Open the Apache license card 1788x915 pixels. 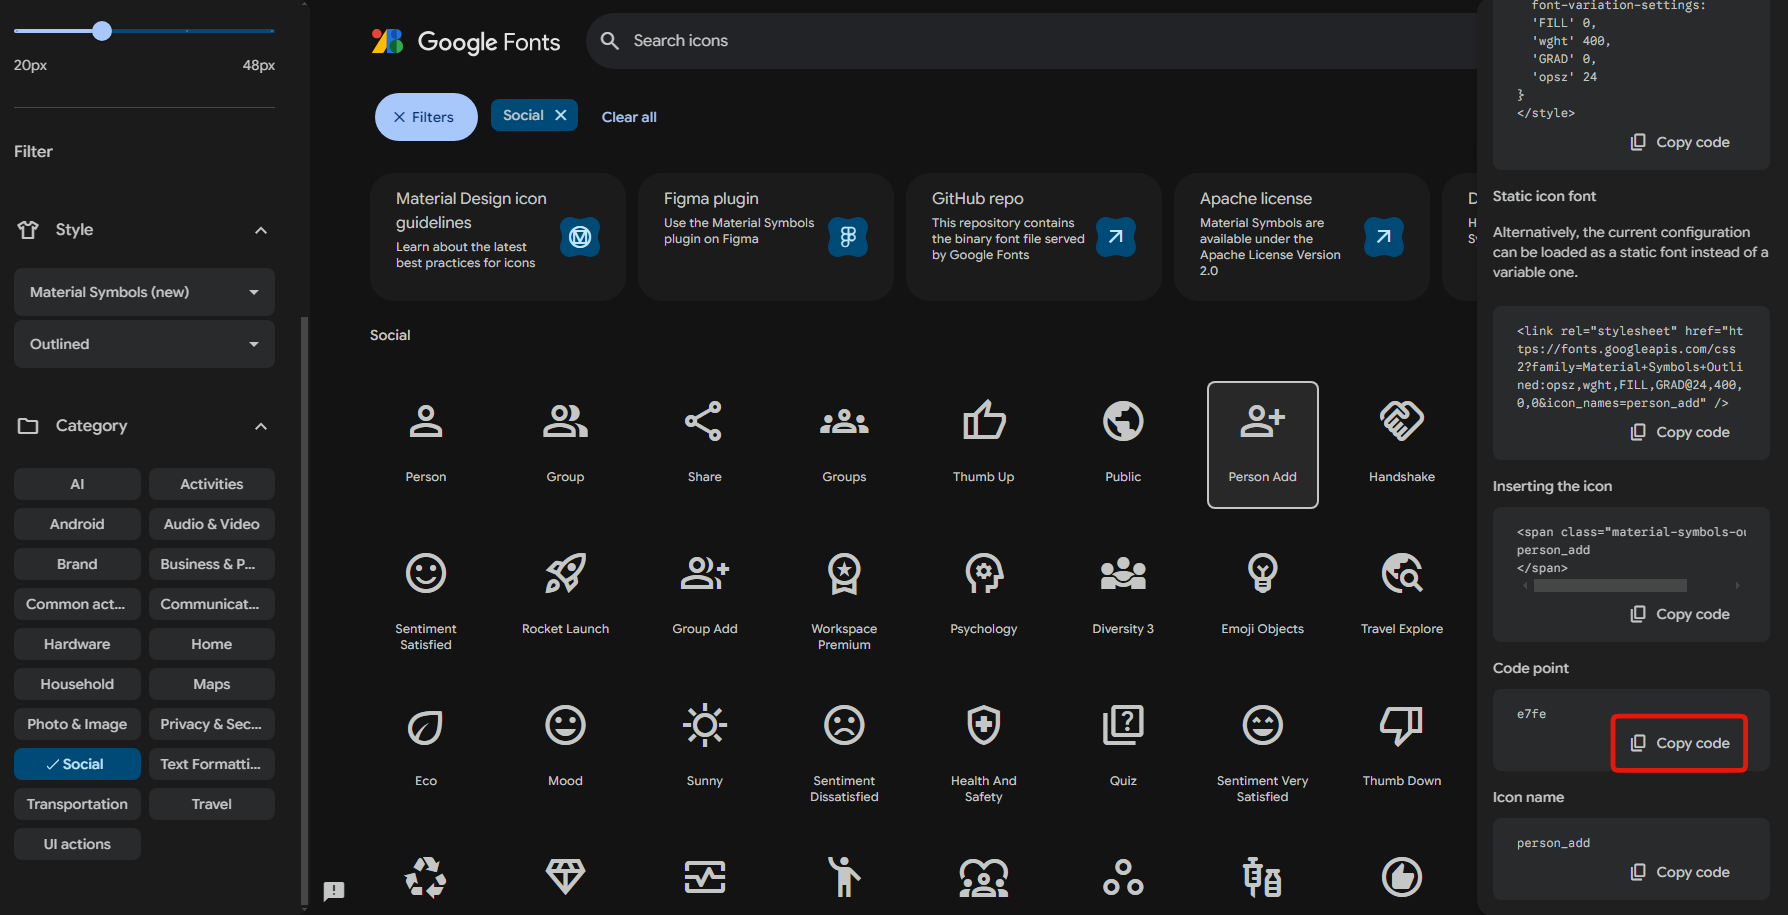tap(1301, 237)
